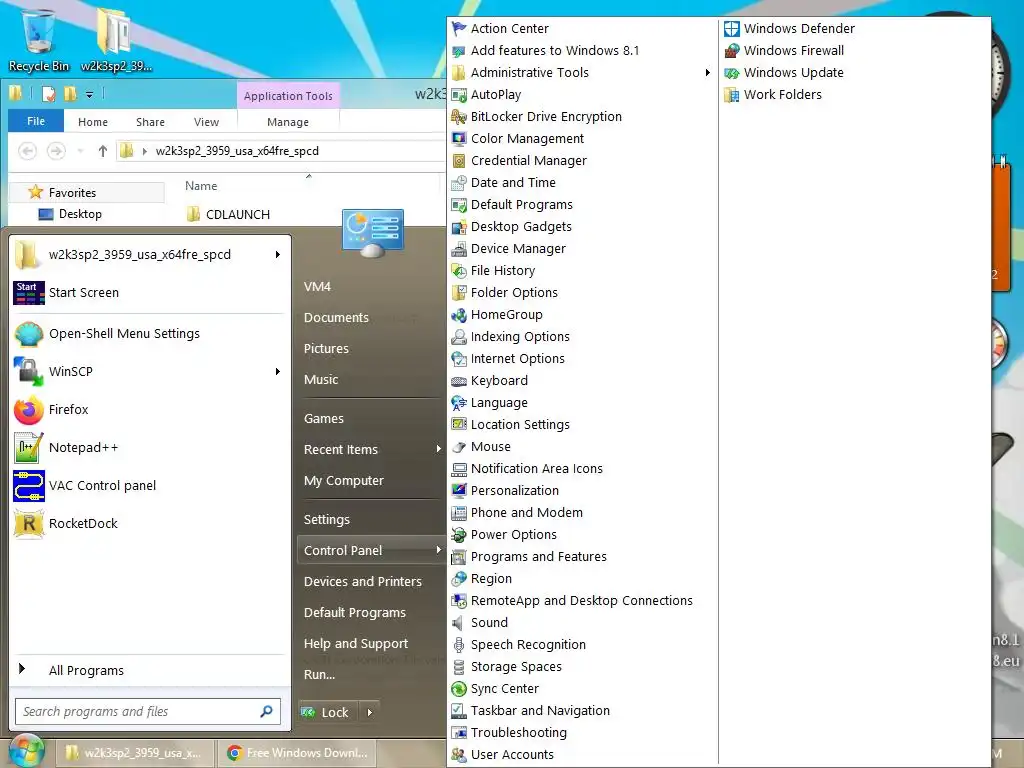Open the File tab in Explorer

coord(36,121)
